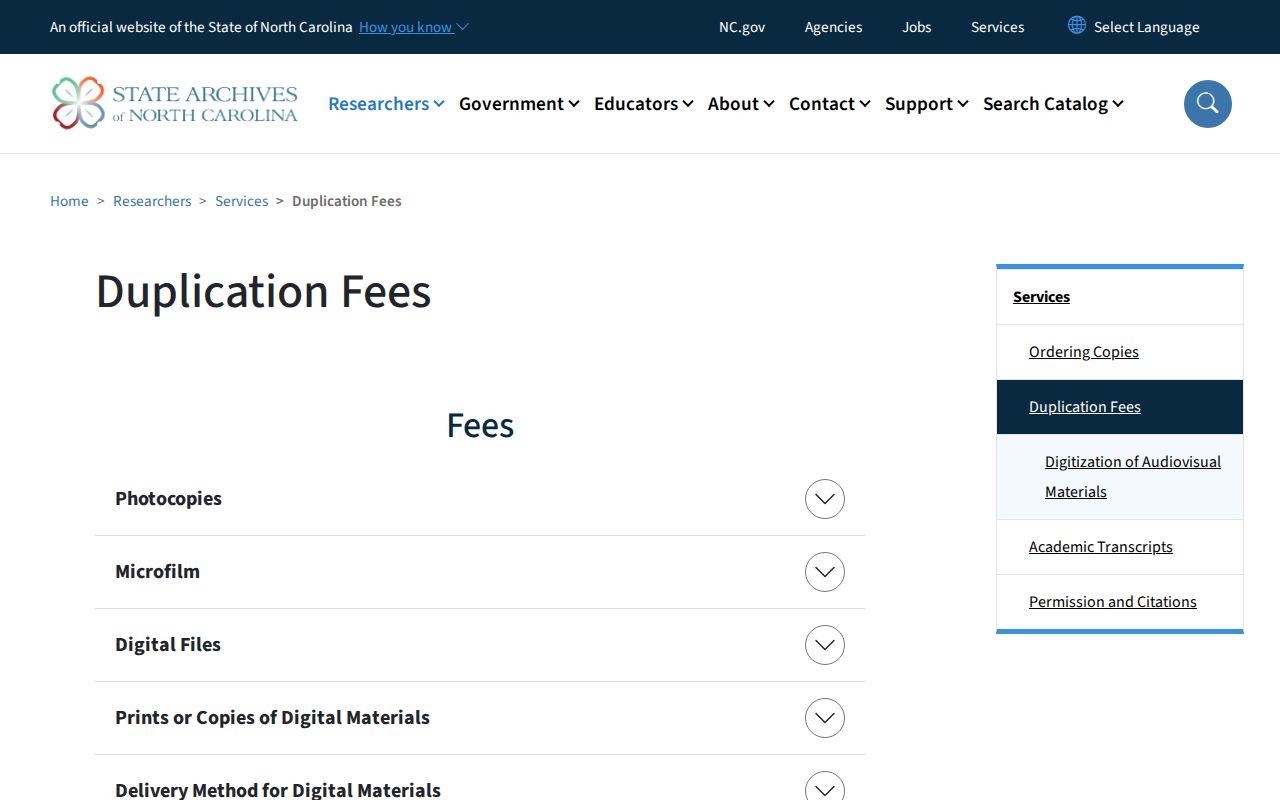Click Home in the breadcrumb

click(69, 201)
